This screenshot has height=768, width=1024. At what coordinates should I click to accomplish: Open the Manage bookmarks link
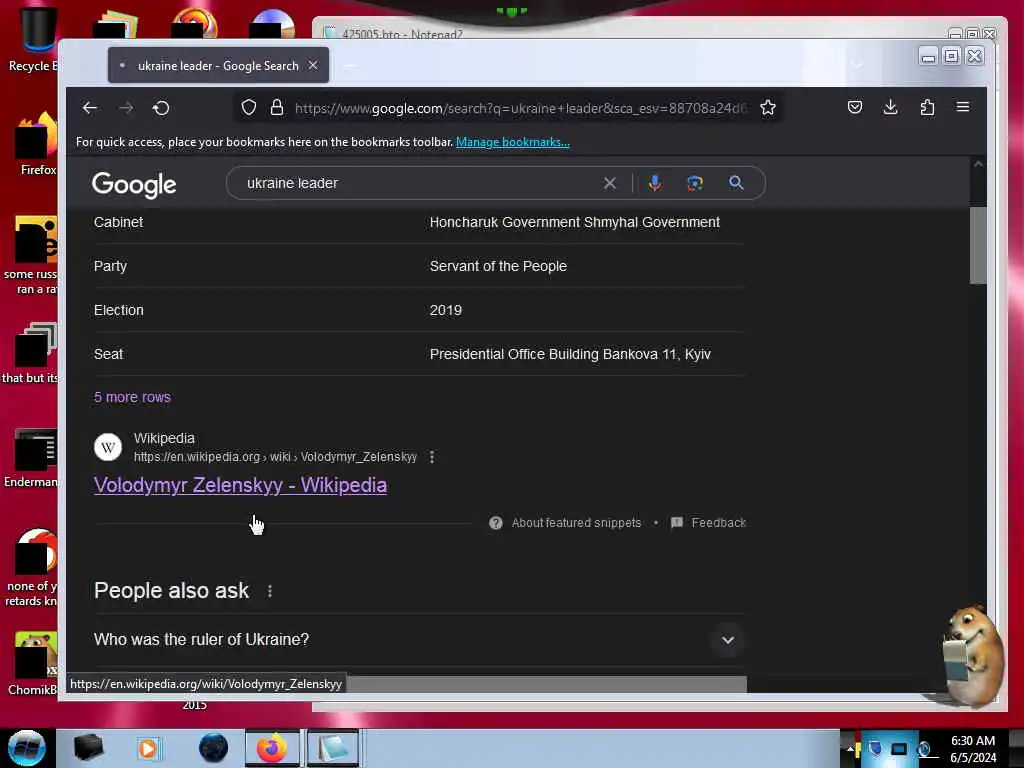point(513,142)
